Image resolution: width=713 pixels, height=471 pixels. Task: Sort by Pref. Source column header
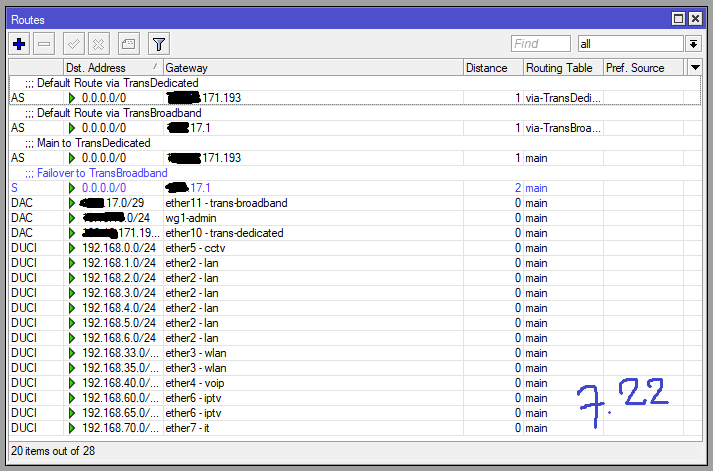(643, 68)
